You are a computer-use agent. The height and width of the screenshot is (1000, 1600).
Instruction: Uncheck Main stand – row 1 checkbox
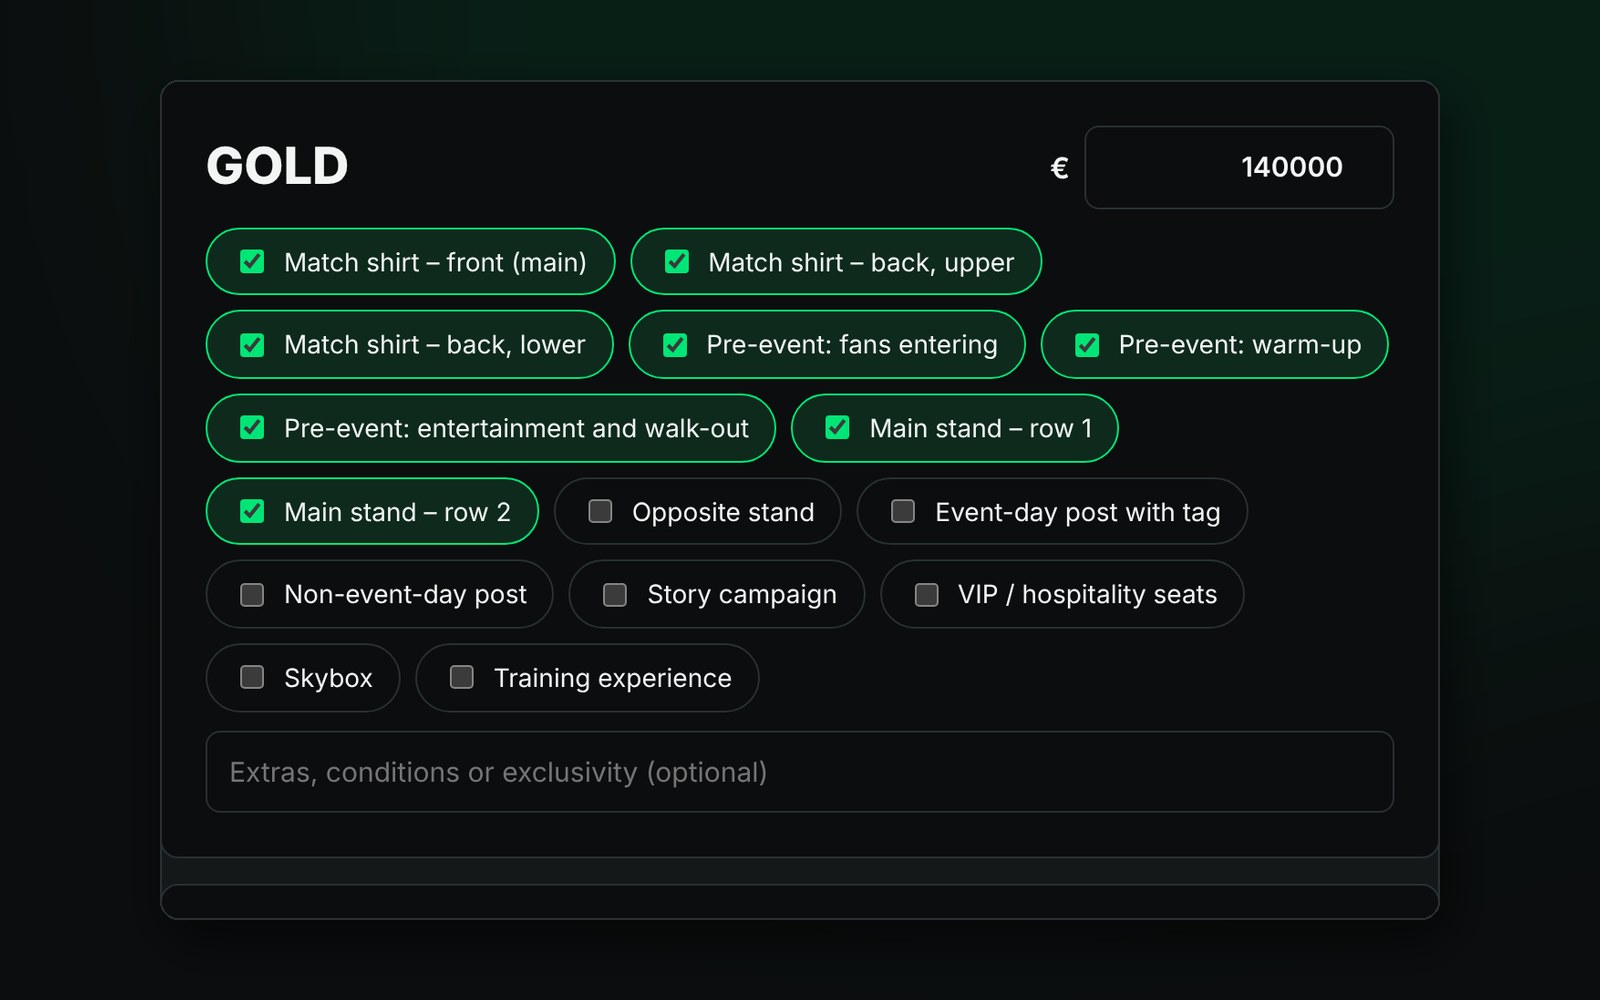point(837,428)
